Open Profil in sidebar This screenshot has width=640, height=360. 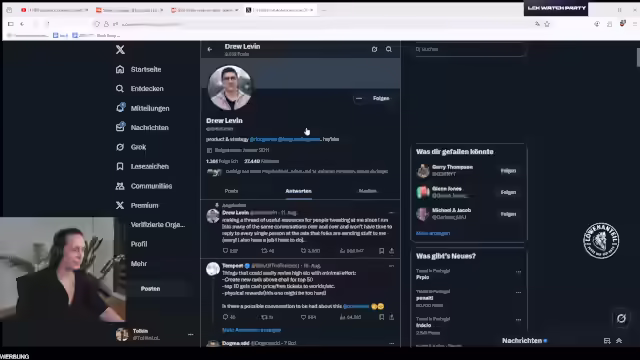tap(139, 244)
